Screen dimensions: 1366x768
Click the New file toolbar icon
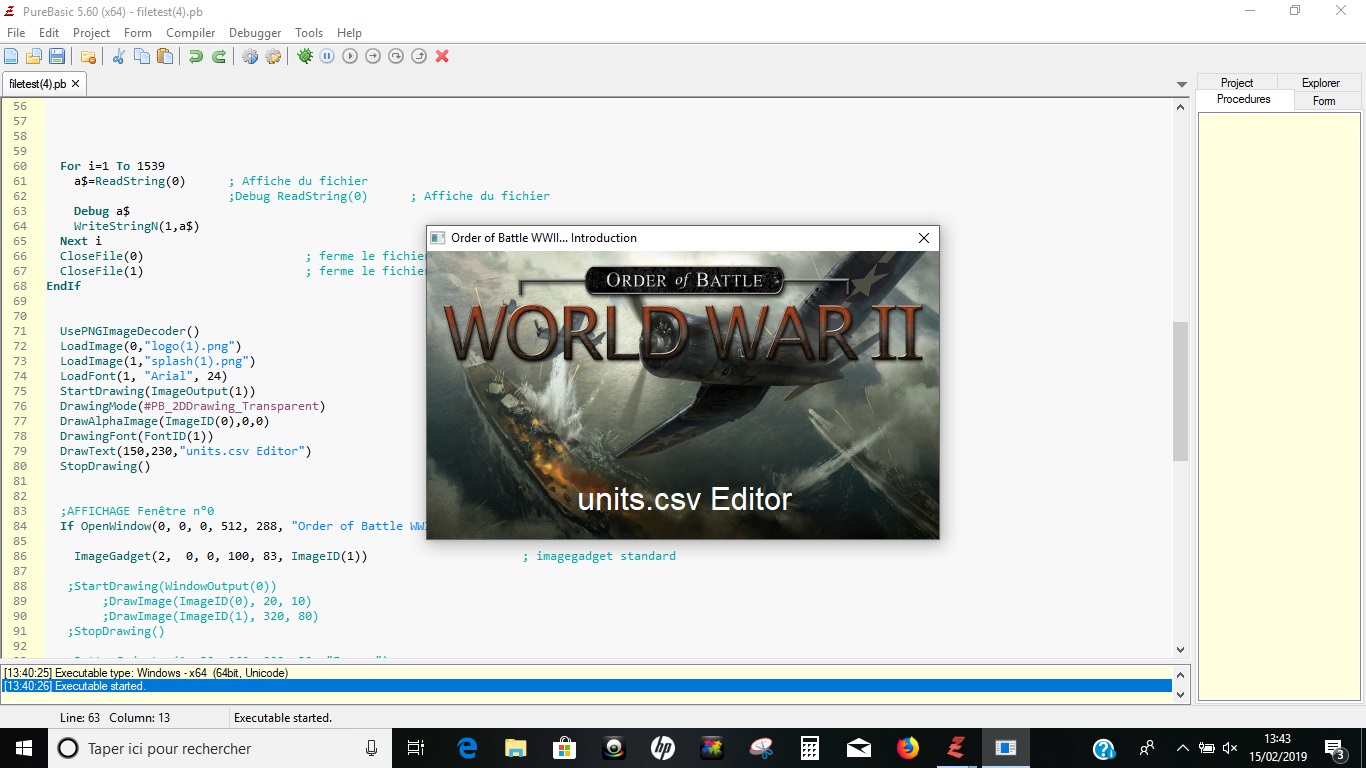click(x=11, y=56)
